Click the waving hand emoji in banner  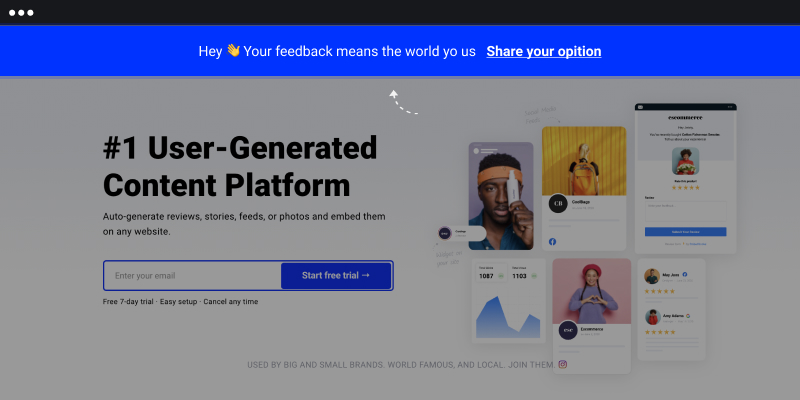[x=233, y=51]
